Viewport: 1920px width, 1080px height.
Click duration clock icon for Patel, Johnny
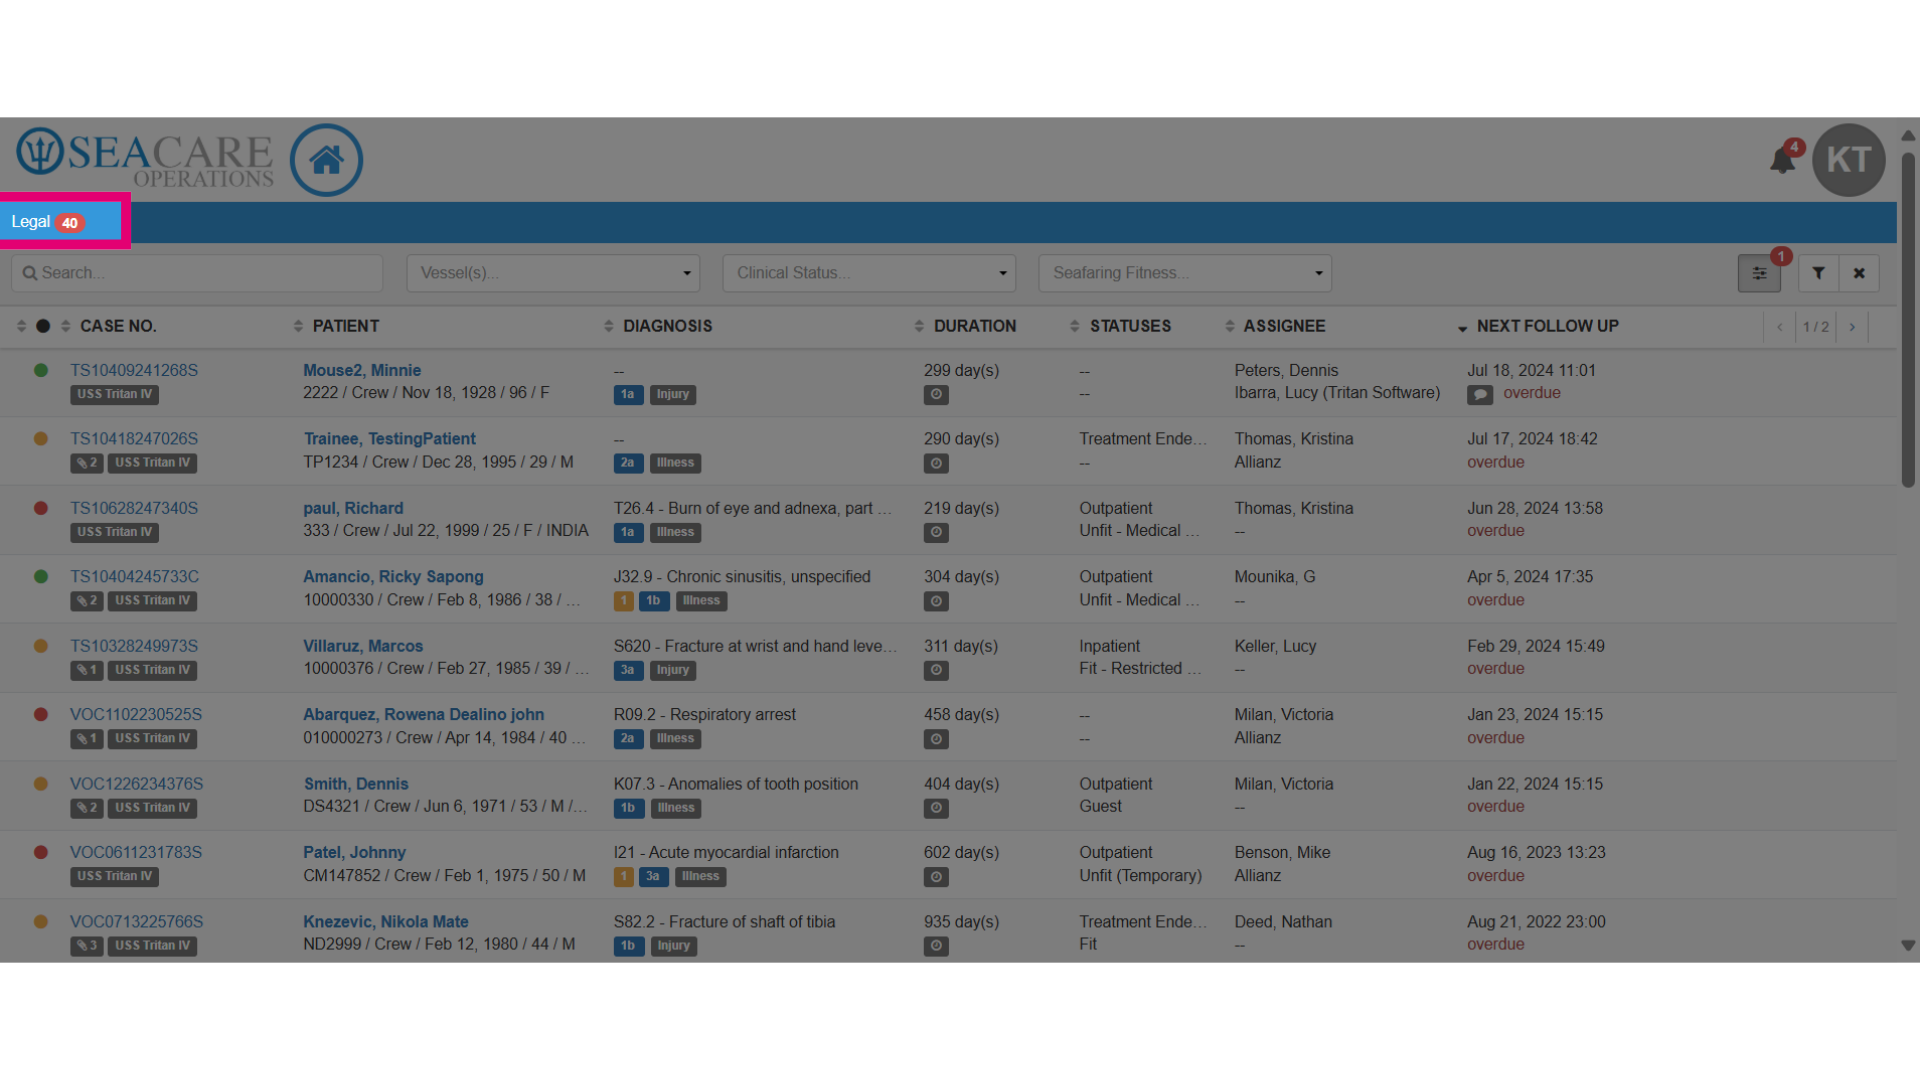point(936,877)
